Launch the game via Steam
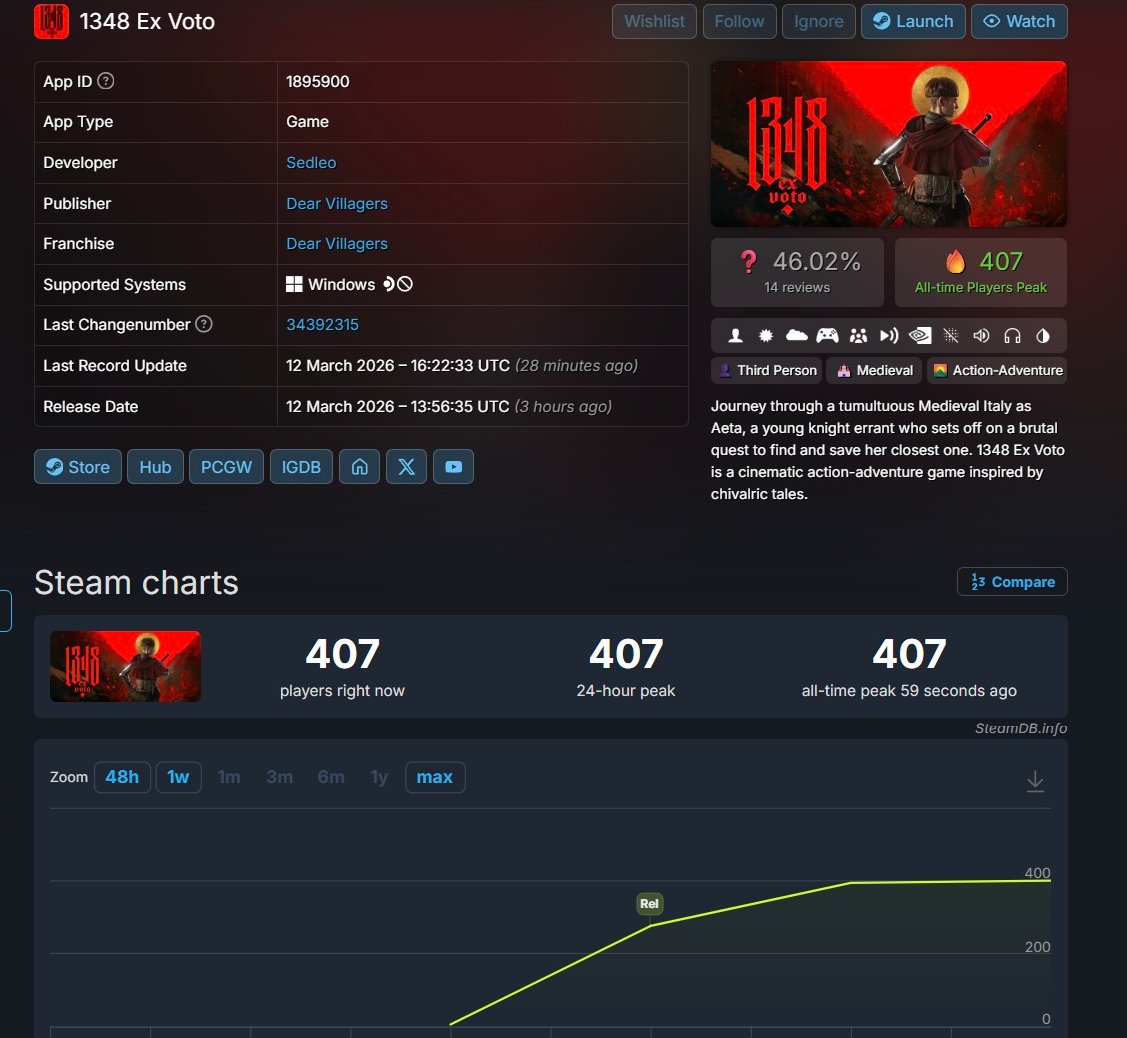Viewport: 1127px width, 1038px height. pos(913,22)
